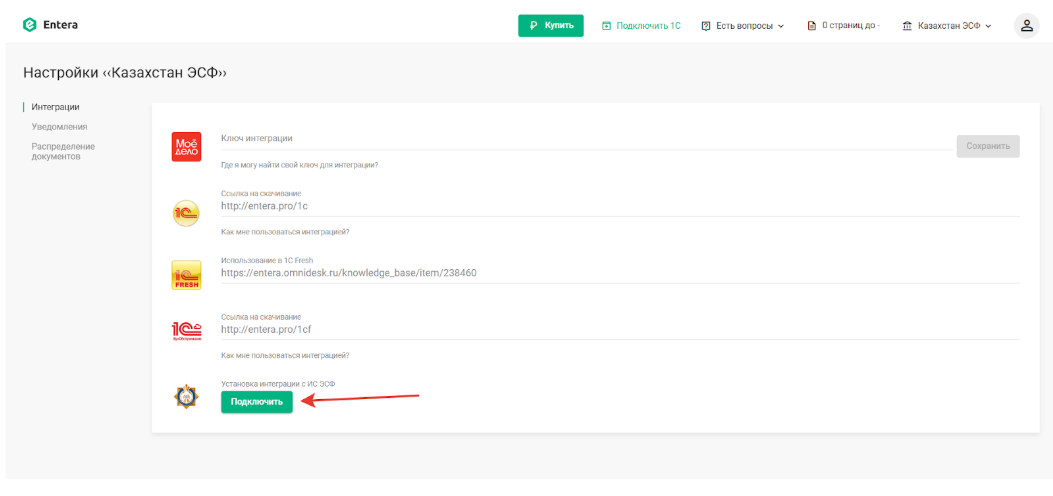1053x496 pixels.
Task: Open the user profile avatar
Action: (1026, 26)
